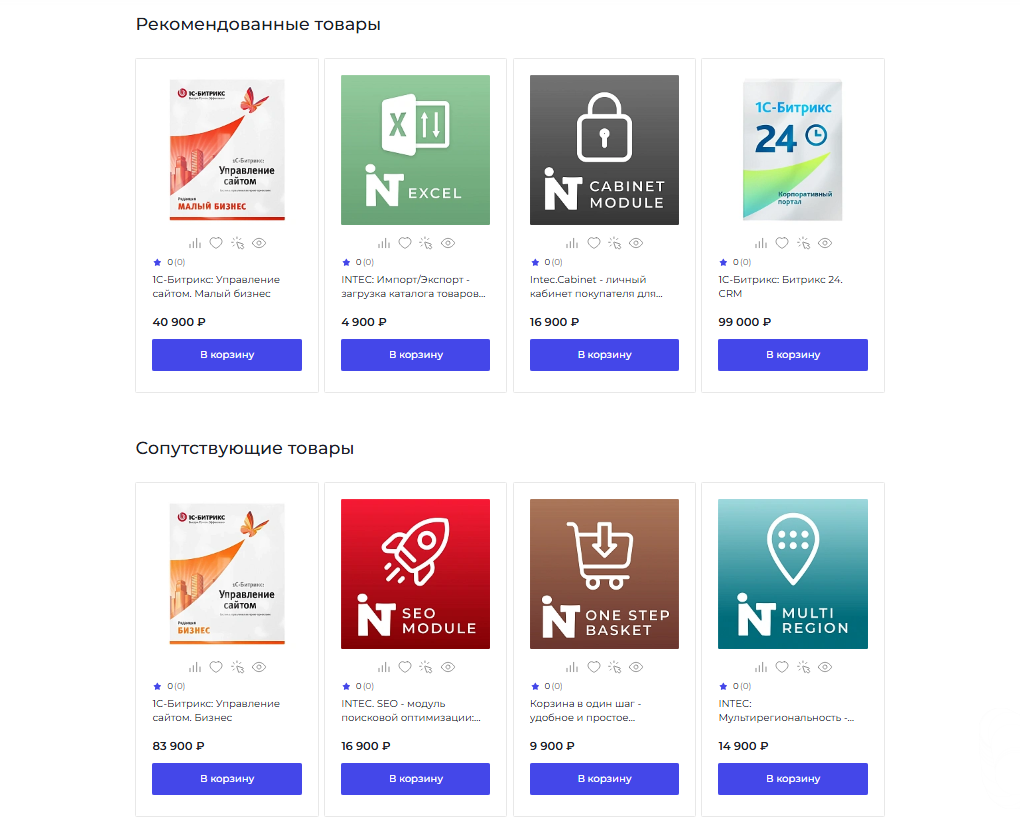Add INTEC Мультирегиональность to comparison
1020x834 pixels.
pos(760,667)
